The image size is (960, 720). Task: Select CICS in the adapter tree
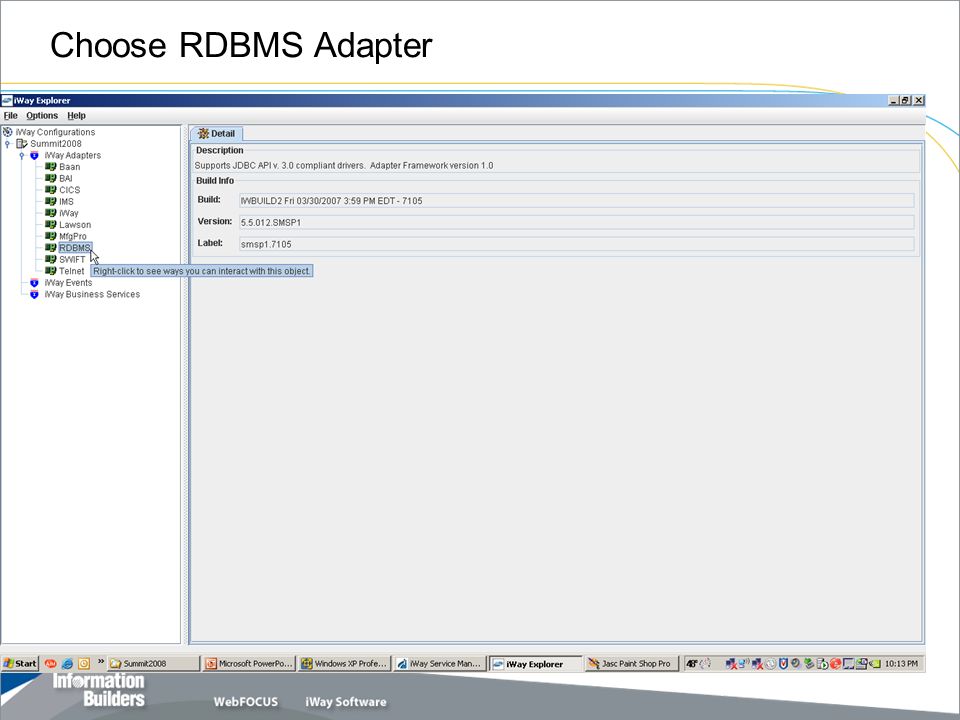tap(69, 190)
